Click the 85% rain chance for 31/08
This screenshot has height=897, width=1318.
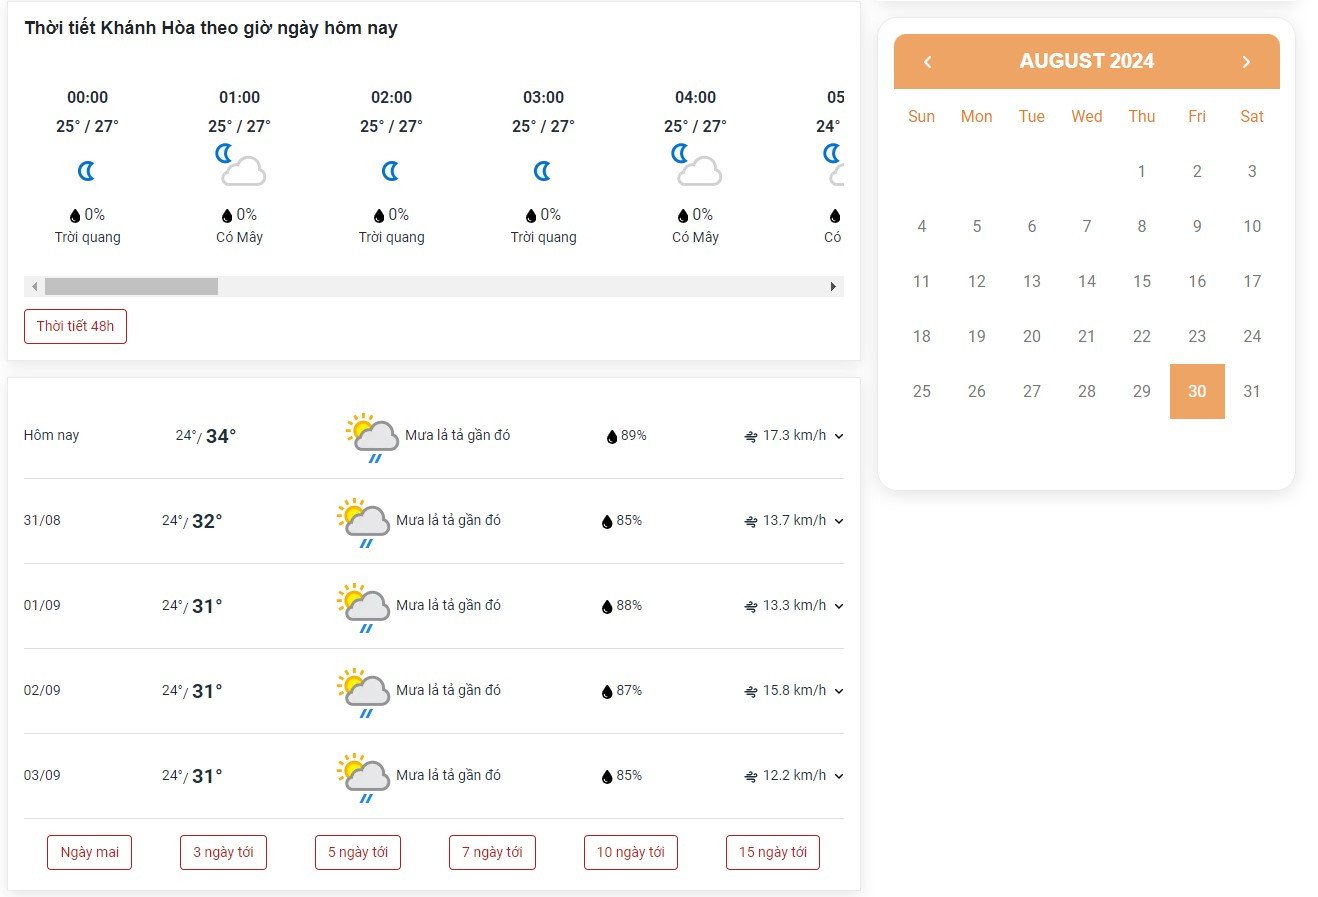[x=629, y=521]
